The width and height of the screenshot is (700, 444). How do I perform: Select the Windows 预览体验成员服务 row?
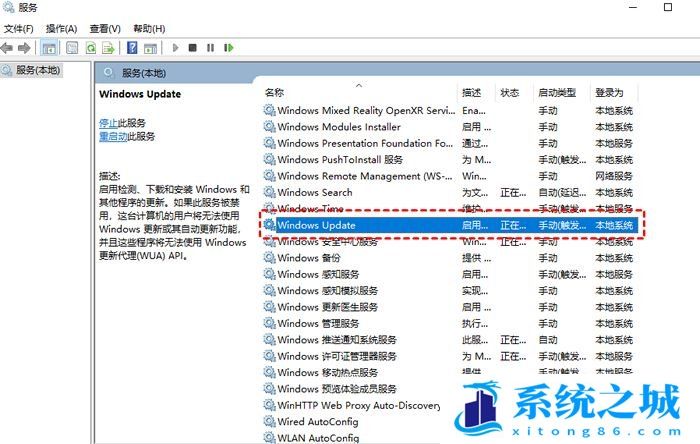(337, 389)
